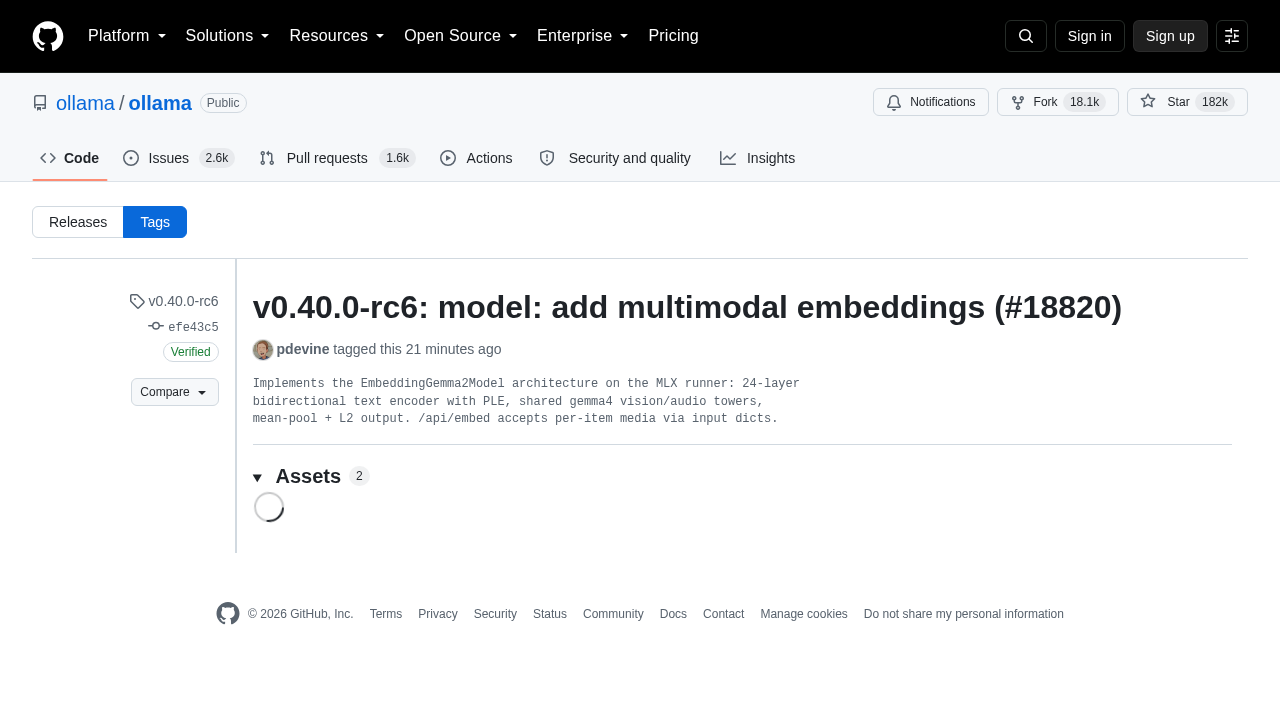Image resolution: width=1280 pixels, height=720 pixels.
Task: Open the Security footer link
Action: coord(495,614)
